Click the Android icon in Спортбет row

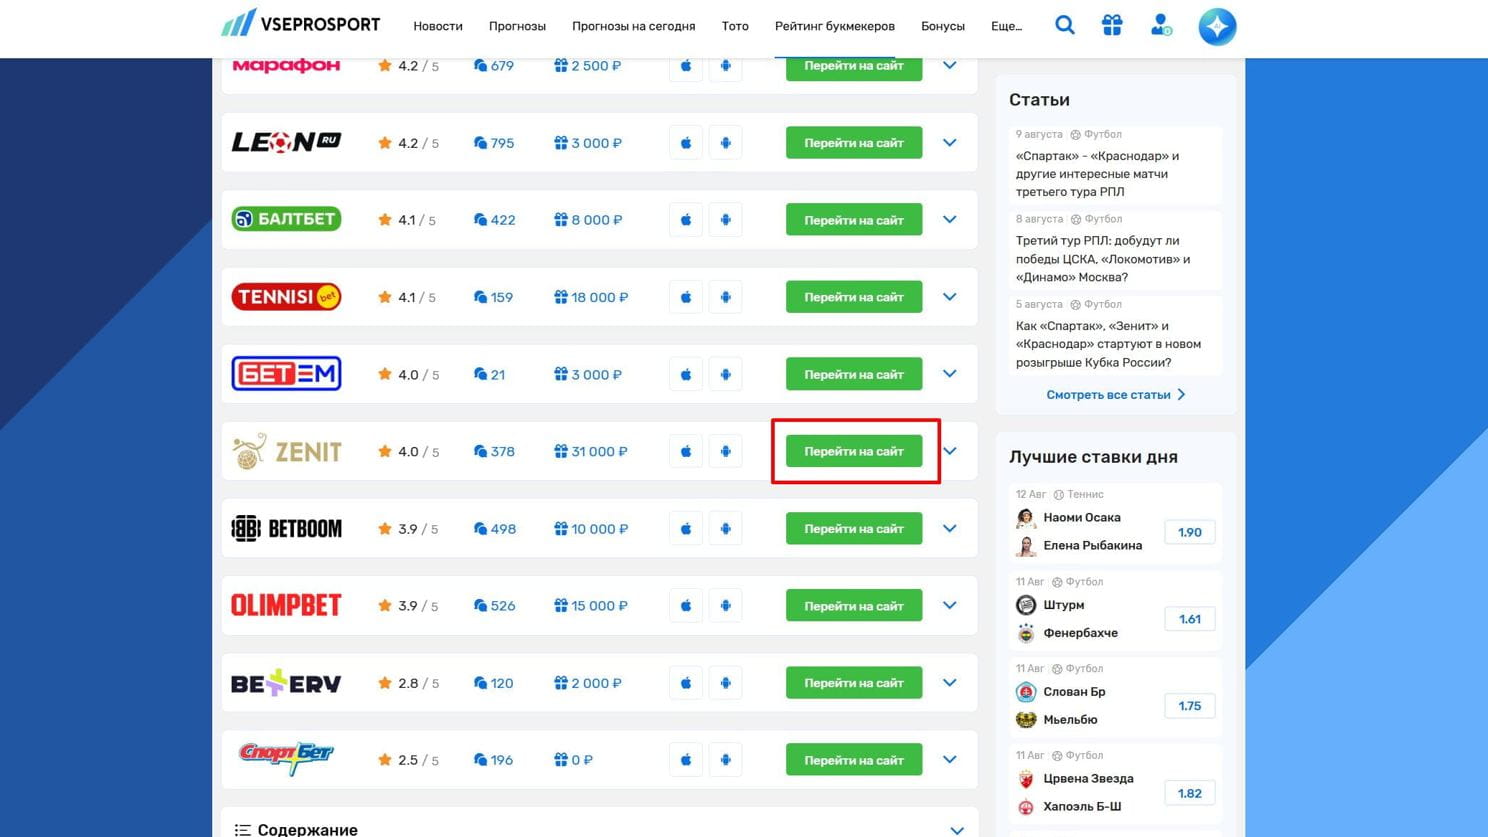pyautogui.click(x=726, y=760)
